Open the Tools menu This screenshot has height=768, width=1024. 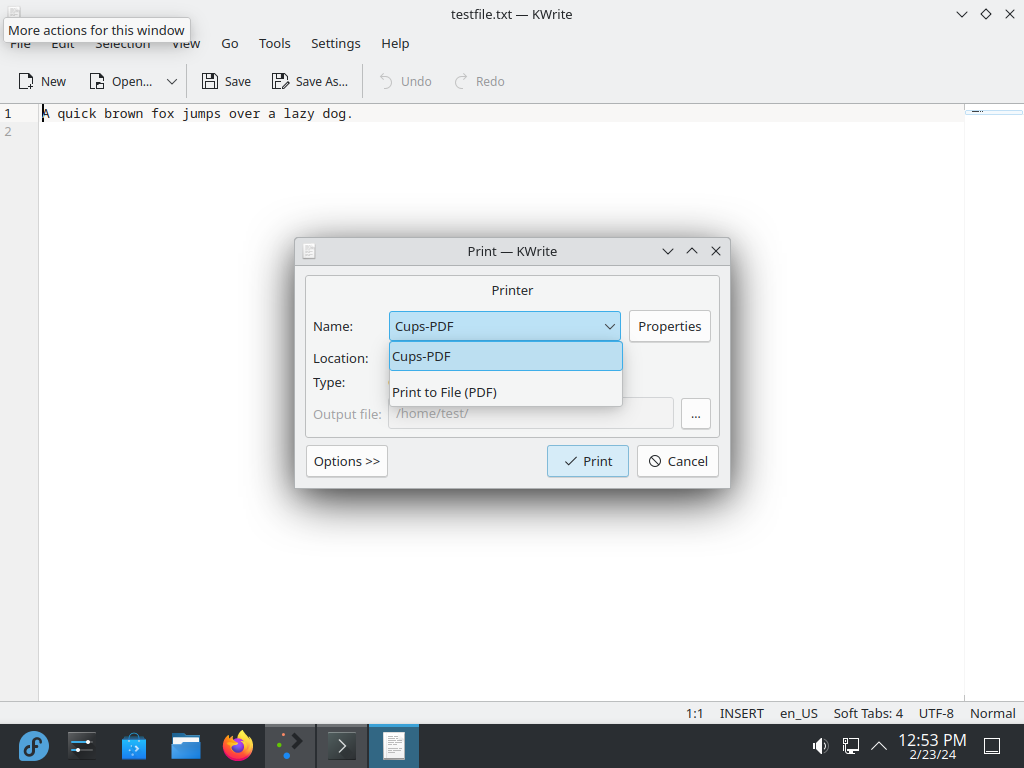(274, 44)
